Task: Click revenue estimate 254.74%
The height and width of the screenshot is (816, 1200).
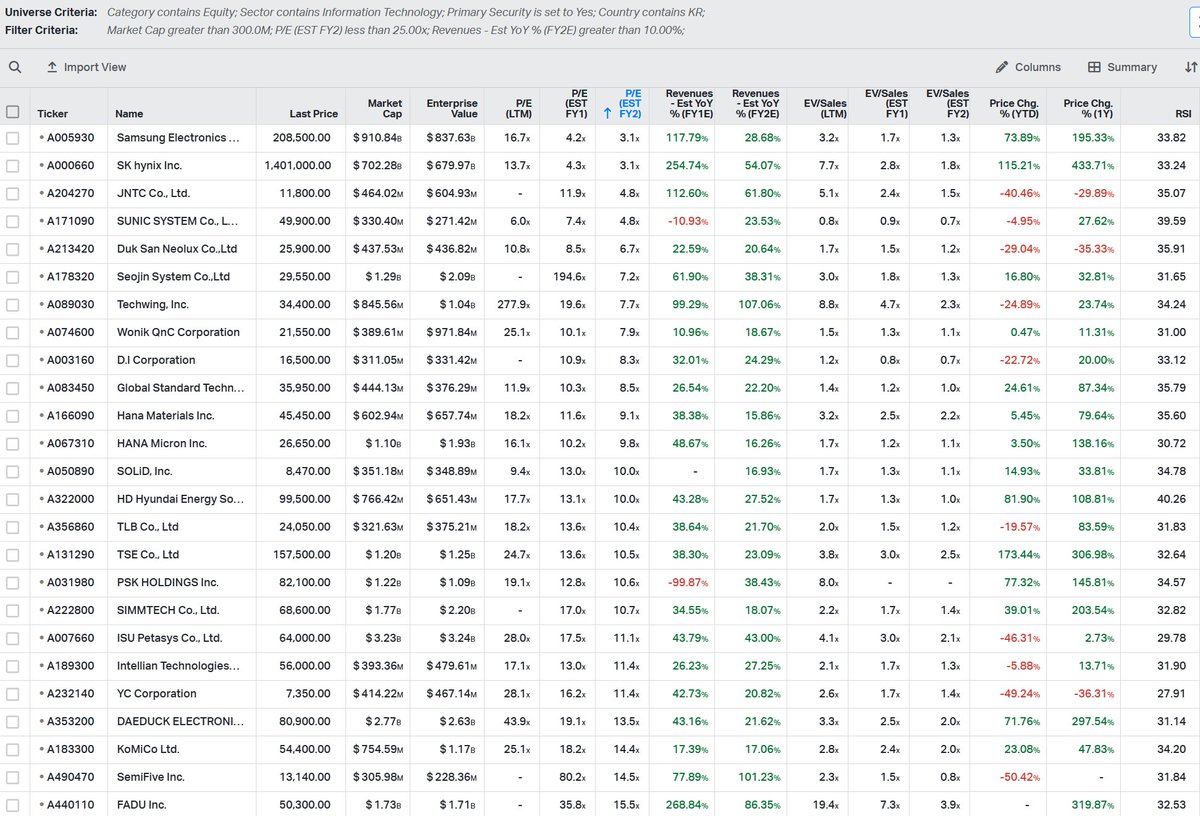Action: (687, 165)
